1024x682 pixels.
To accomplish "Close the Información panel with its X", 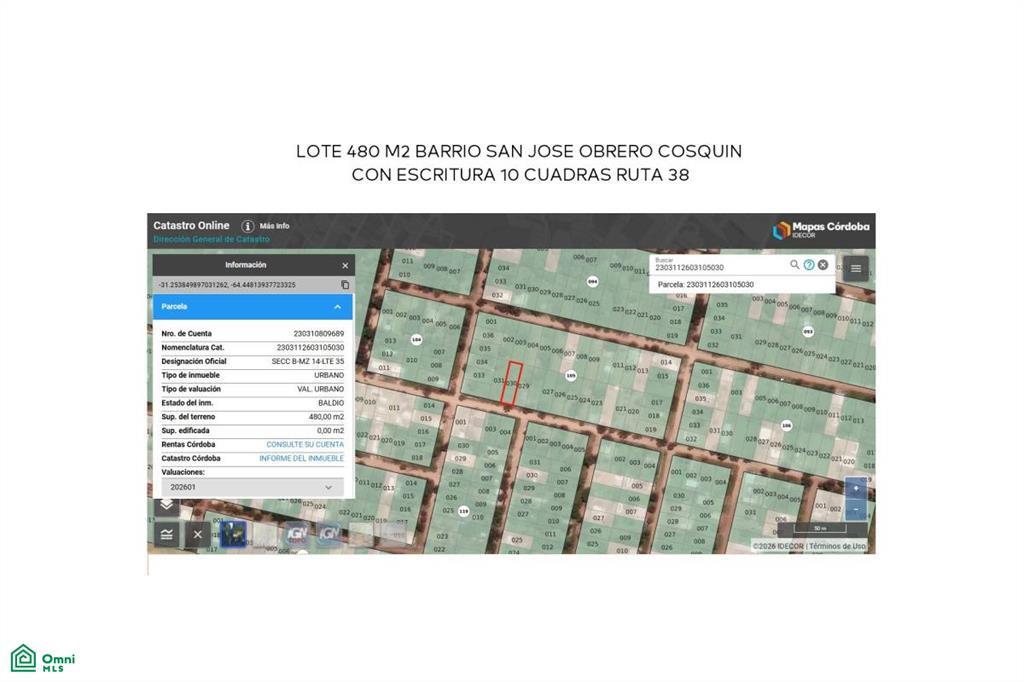I will point(345,266).
